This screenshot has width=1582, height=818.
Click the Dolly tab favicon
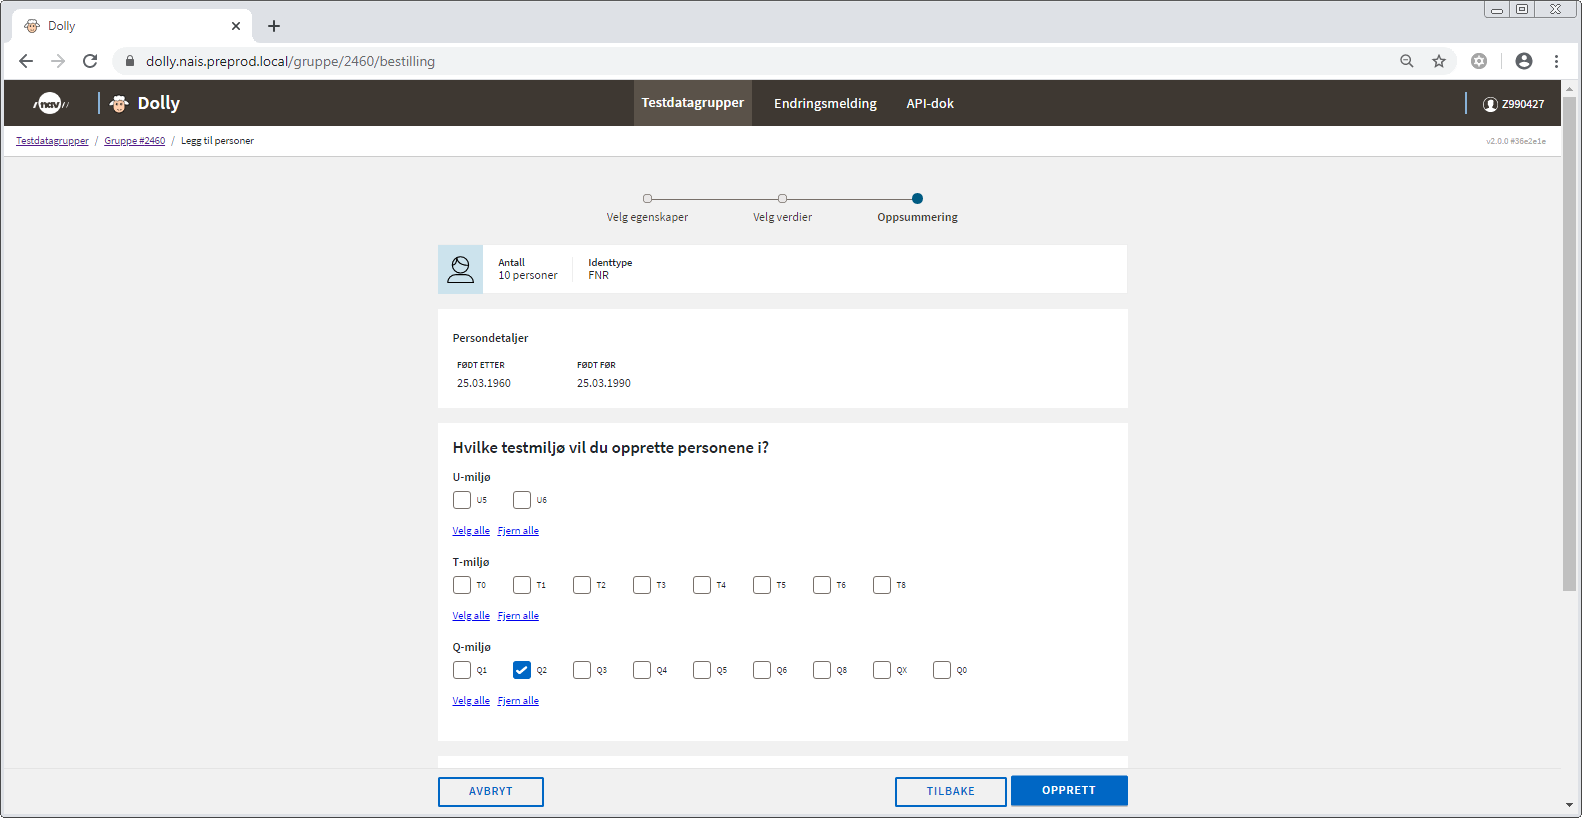click(x=32, y=26)
